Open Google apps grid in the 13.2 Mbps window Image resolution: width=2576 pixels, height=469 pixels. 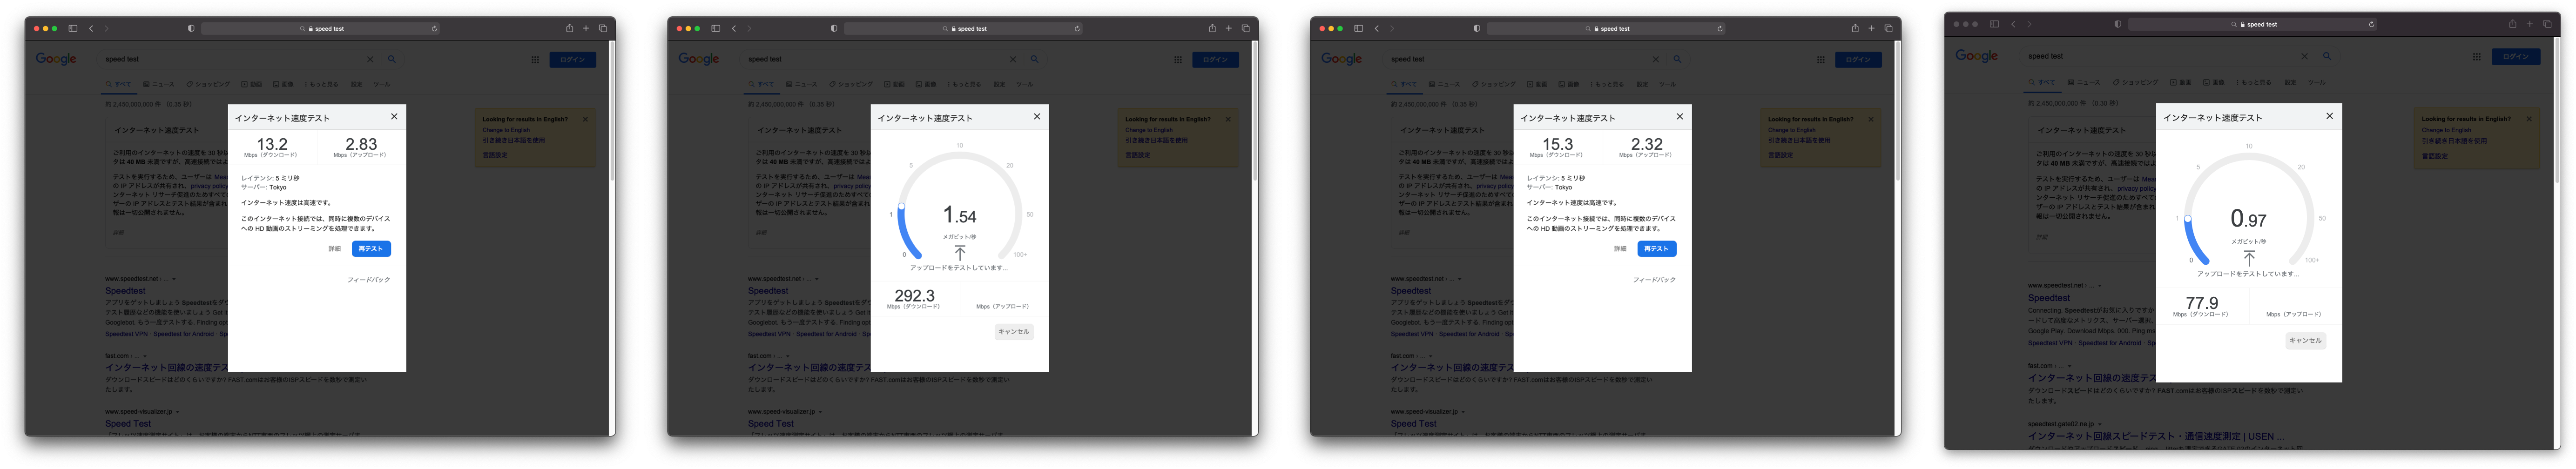(535, 59)
